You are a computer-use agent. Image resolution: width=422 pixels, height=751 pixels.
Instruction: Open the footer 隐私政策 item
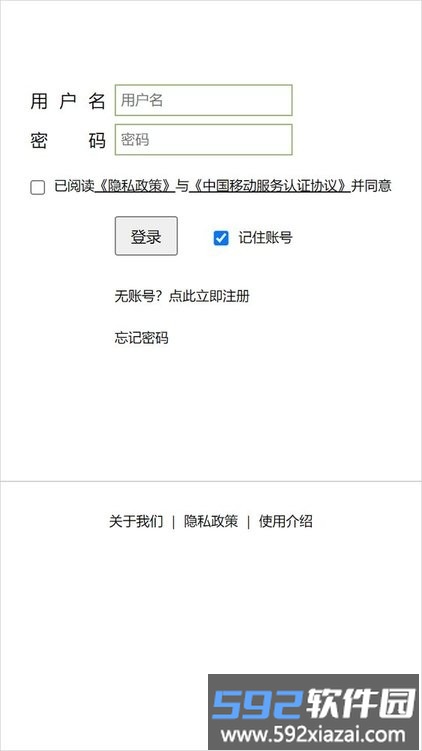[211, 521]
